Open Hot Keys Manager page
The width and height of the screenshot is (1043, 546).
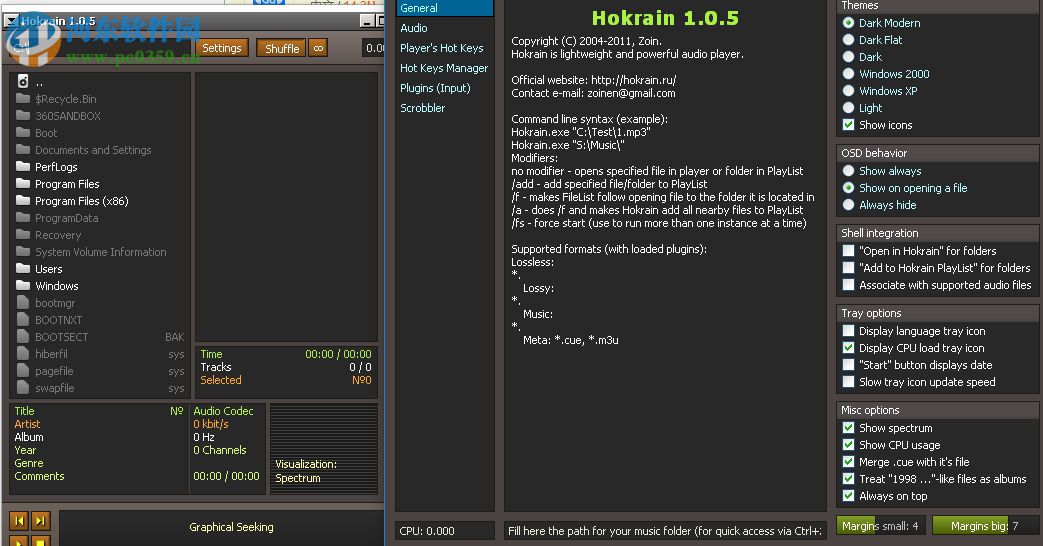(x=445, y=68)
